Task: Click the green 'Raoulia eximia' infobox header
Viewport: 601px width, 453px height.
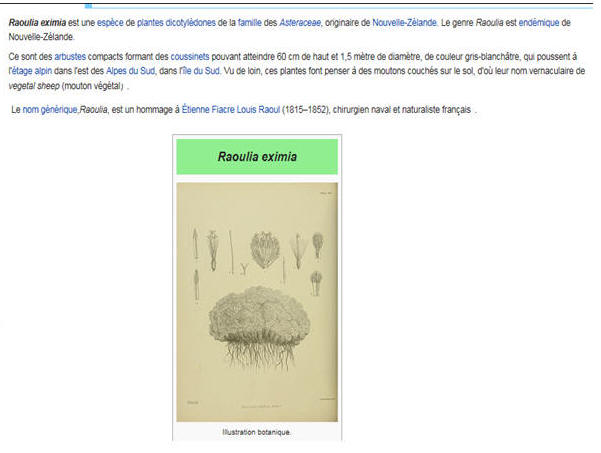Action: tap(256, 157)
